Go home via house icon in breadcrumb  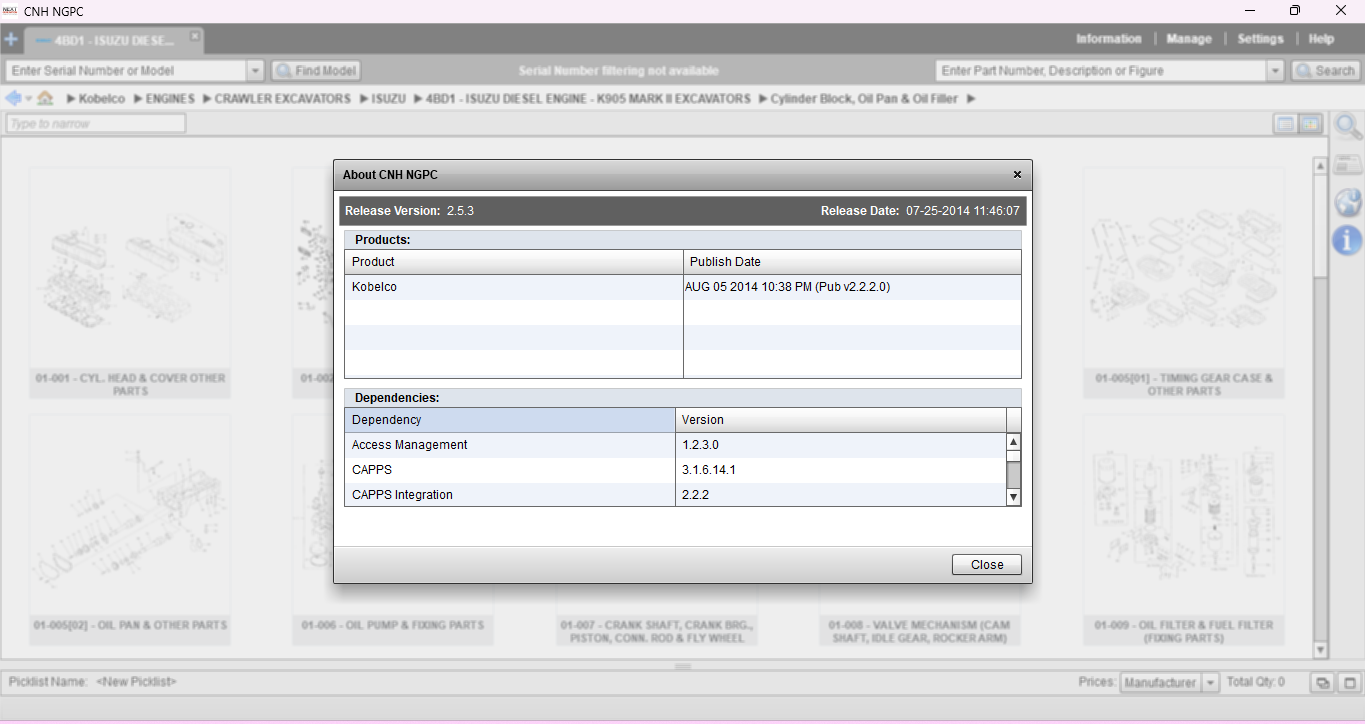45,99
